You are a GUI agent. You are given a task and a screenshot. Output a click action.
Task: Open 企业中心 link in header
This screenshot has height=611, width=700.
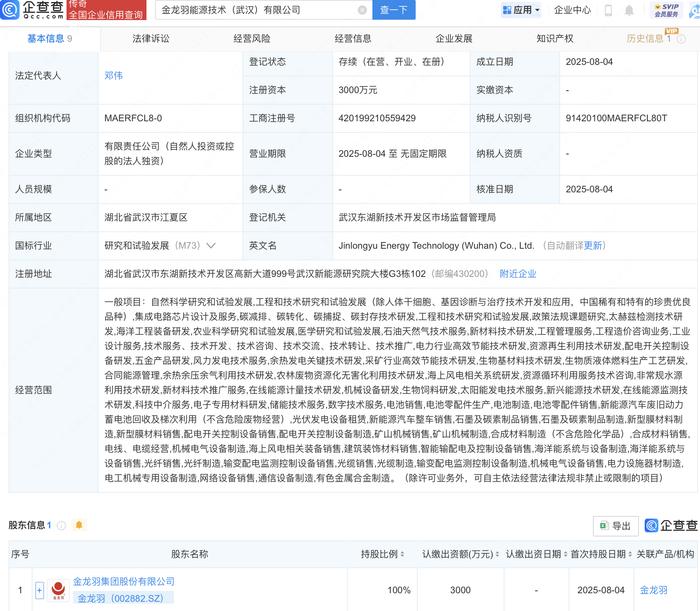572,10
